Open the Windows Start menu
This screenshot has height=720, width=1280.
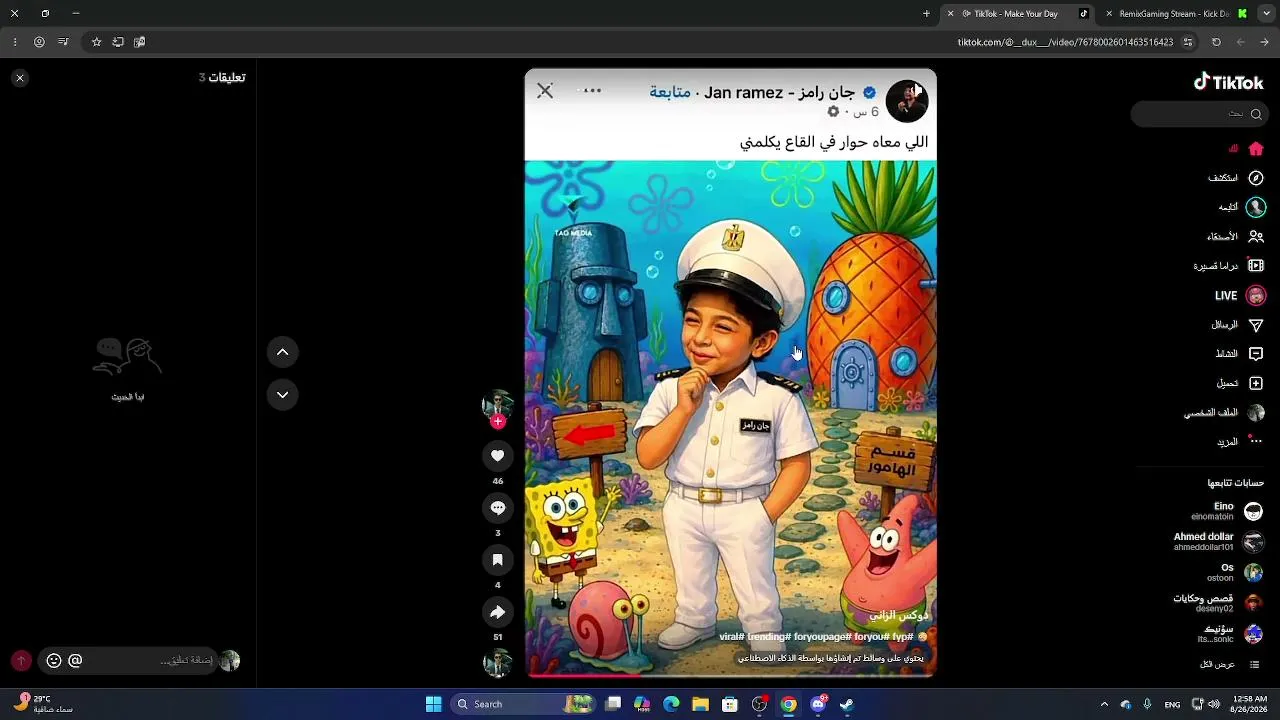(433, 704)
